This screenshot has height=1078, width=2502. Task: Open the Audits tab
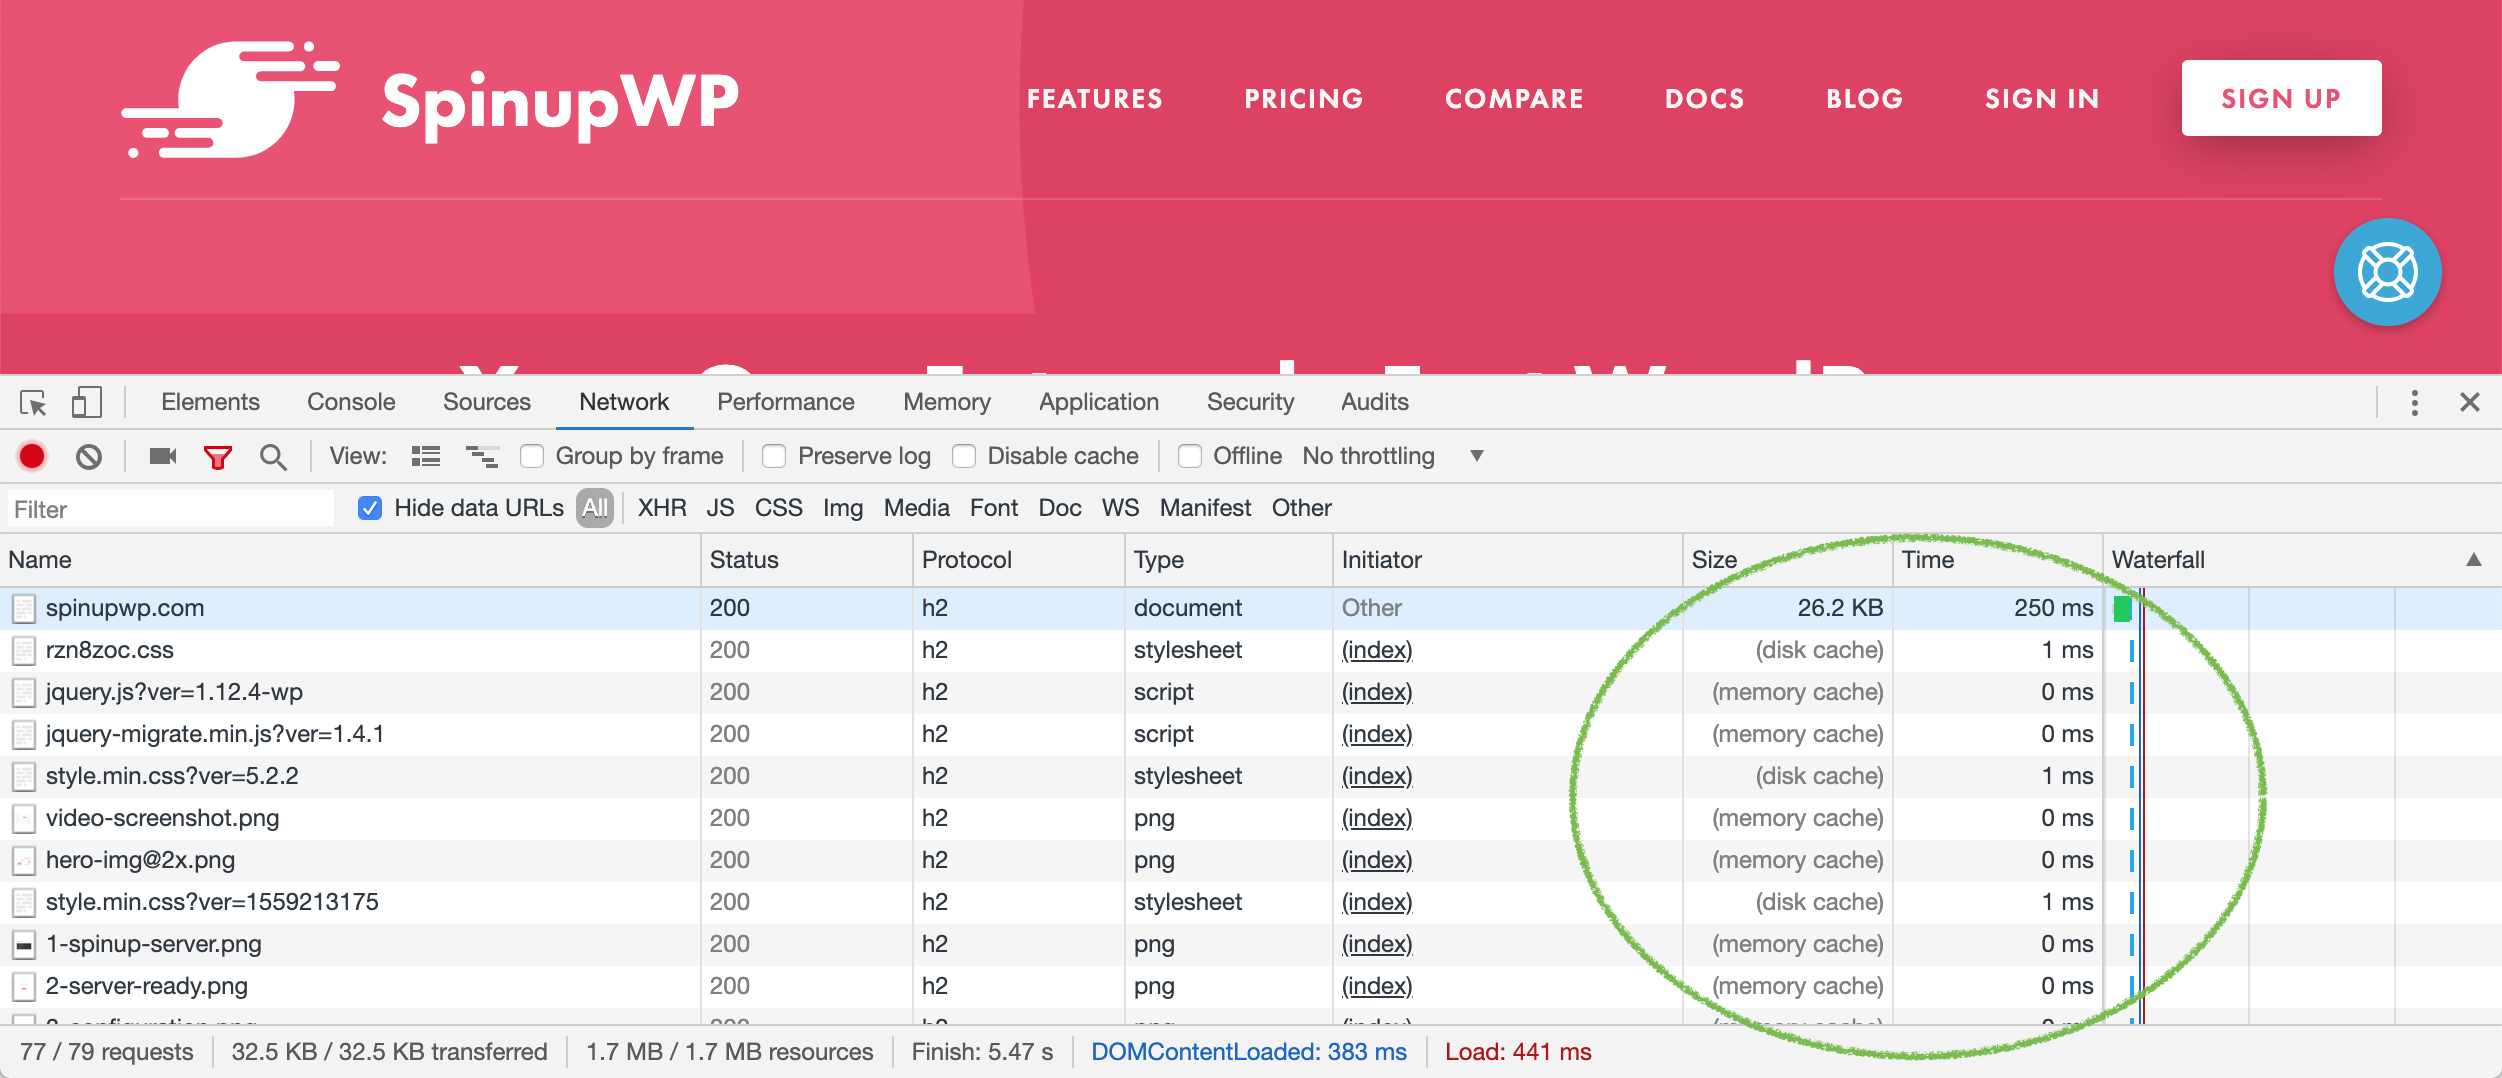tap(1375, 402)
